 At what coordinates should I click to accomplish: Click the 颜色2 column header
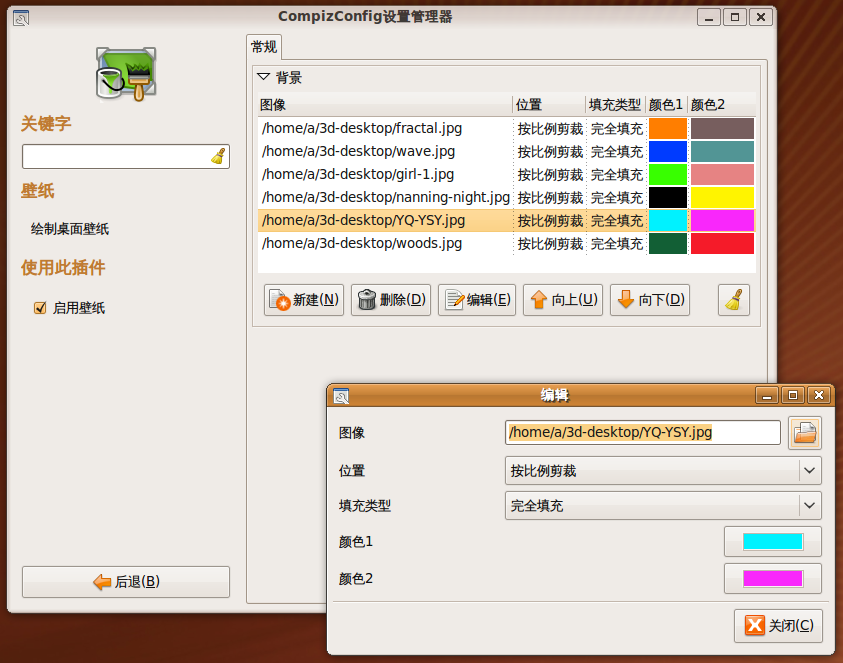(x=722, y=105)
